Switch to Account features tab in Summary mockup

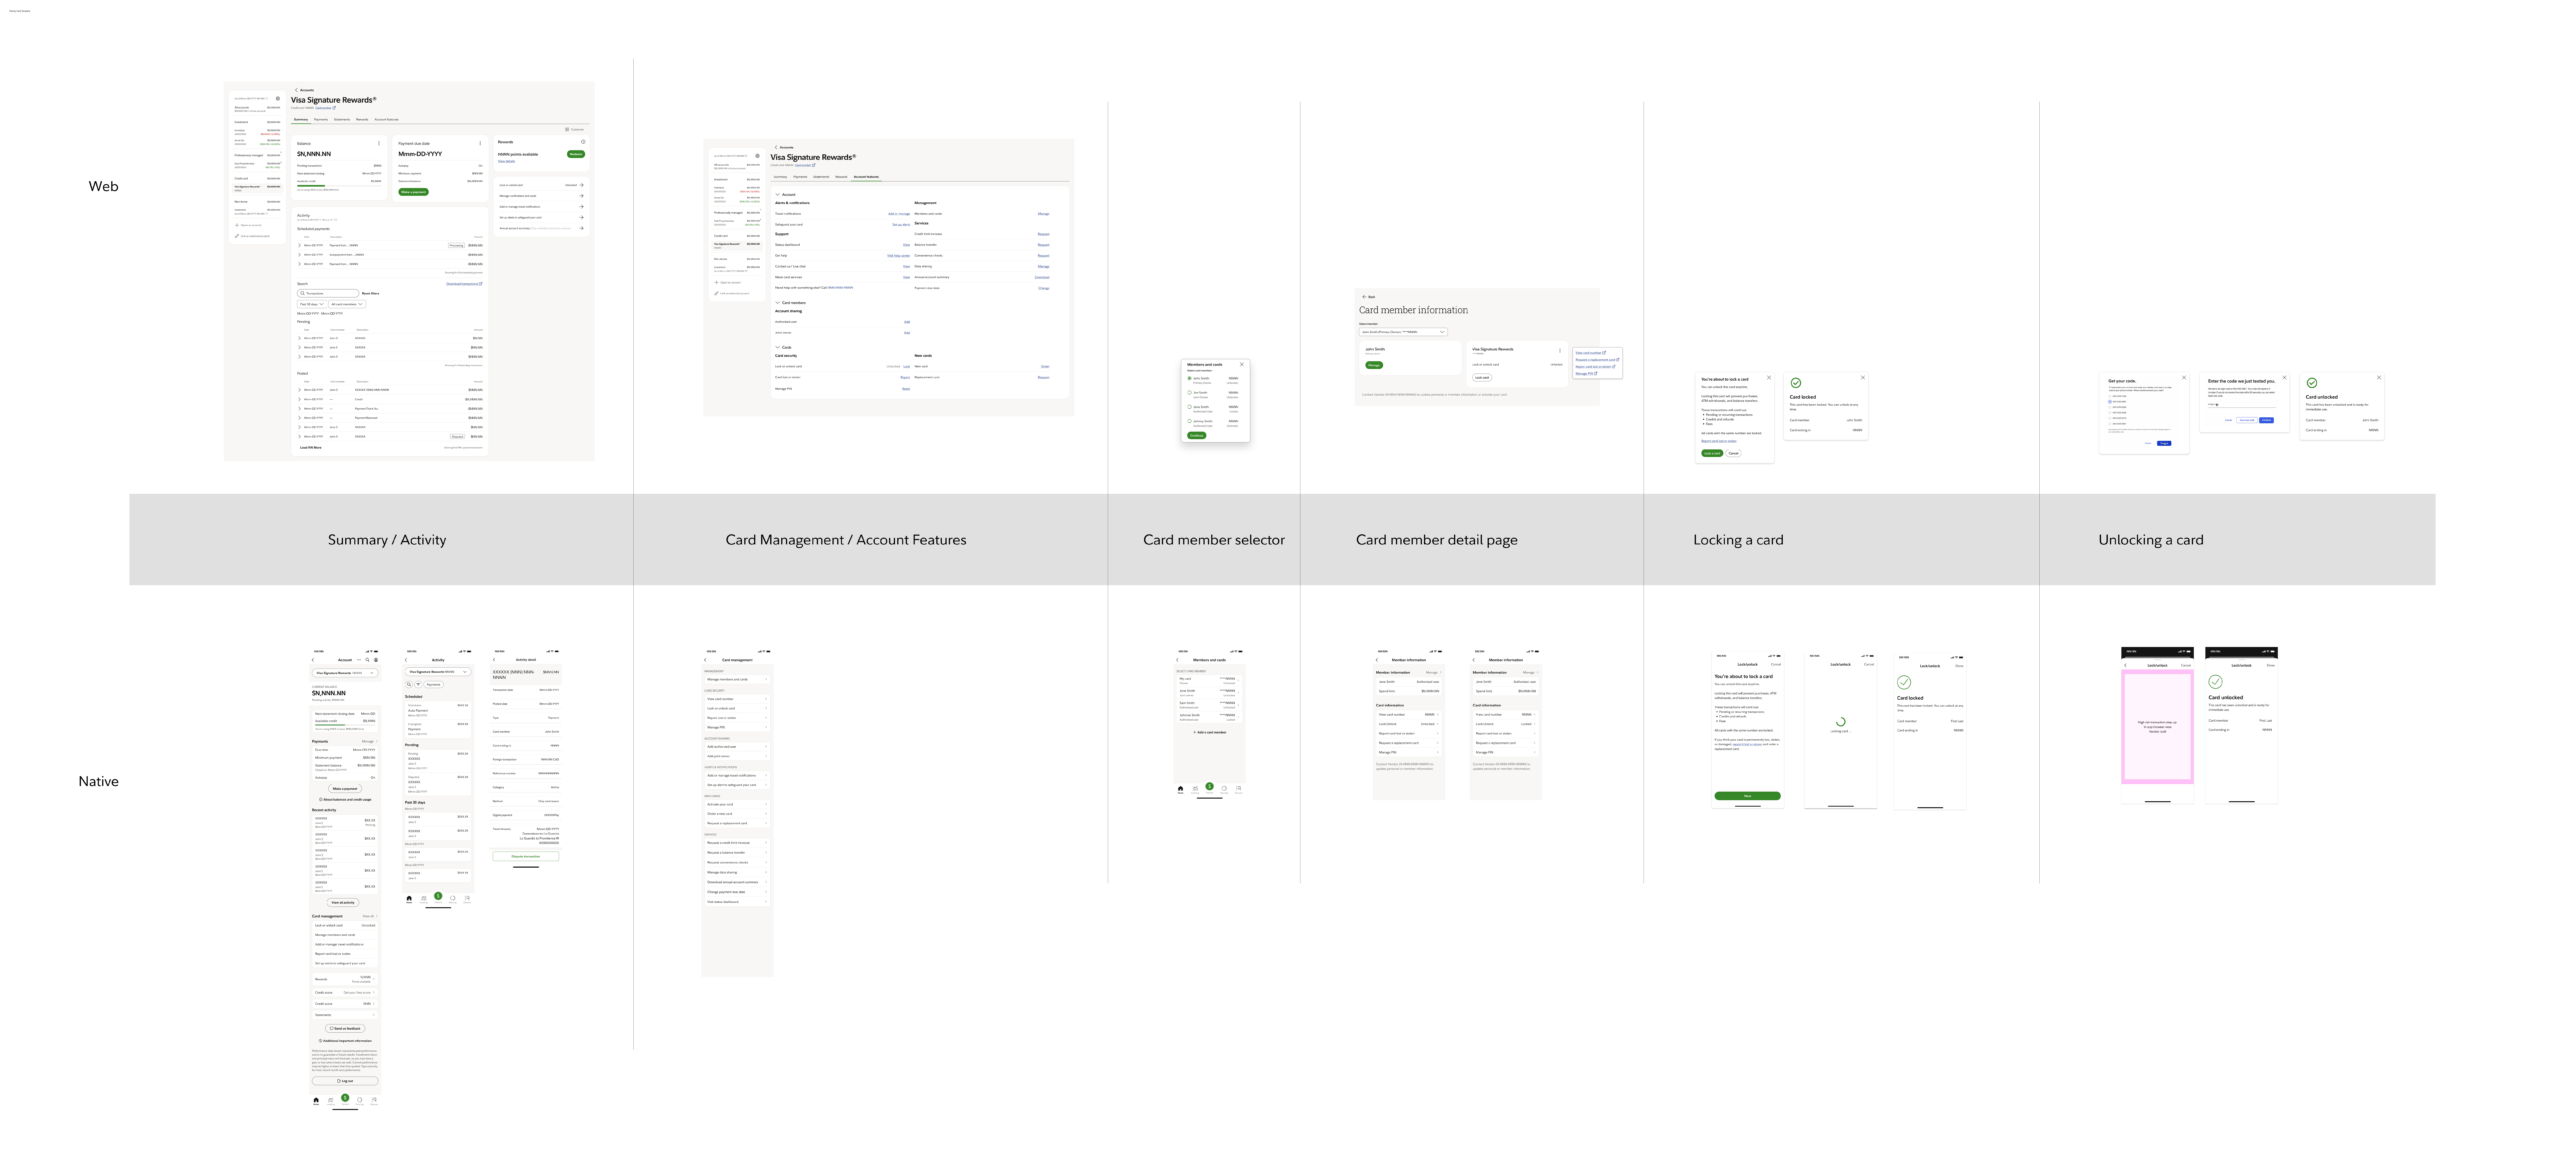pos(386,119)
